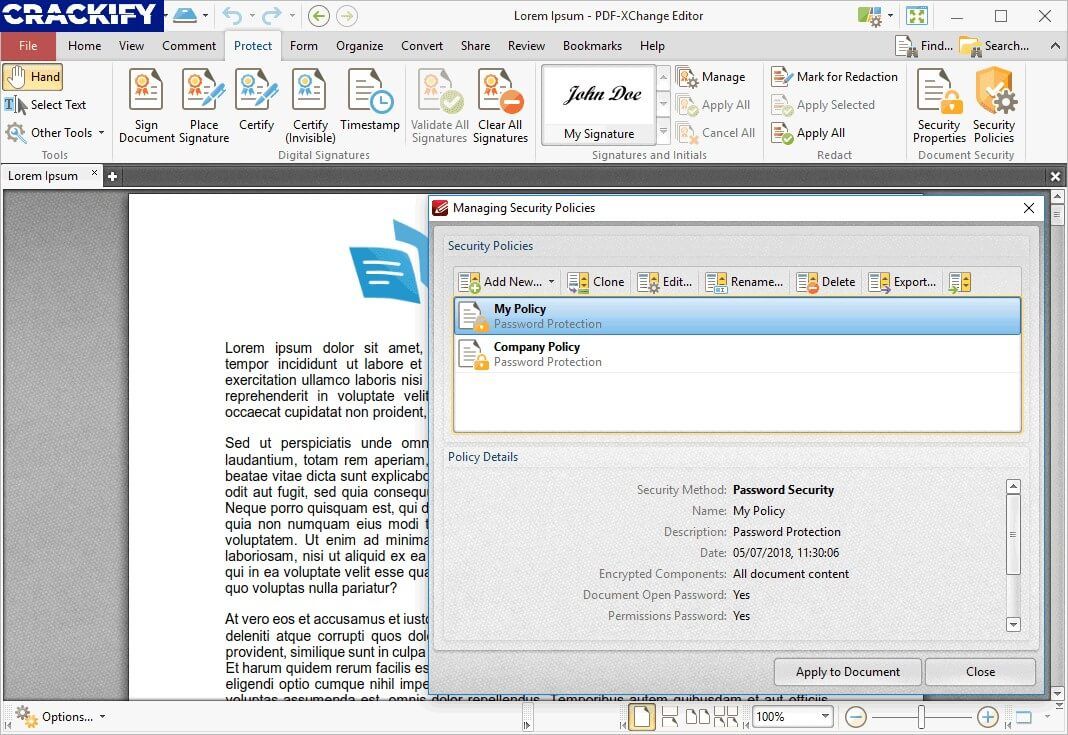Open the Convert tab
Image resolution: width=1068 pixels, height=735 pixels.
pyautogui.click(x=422, y=46)
